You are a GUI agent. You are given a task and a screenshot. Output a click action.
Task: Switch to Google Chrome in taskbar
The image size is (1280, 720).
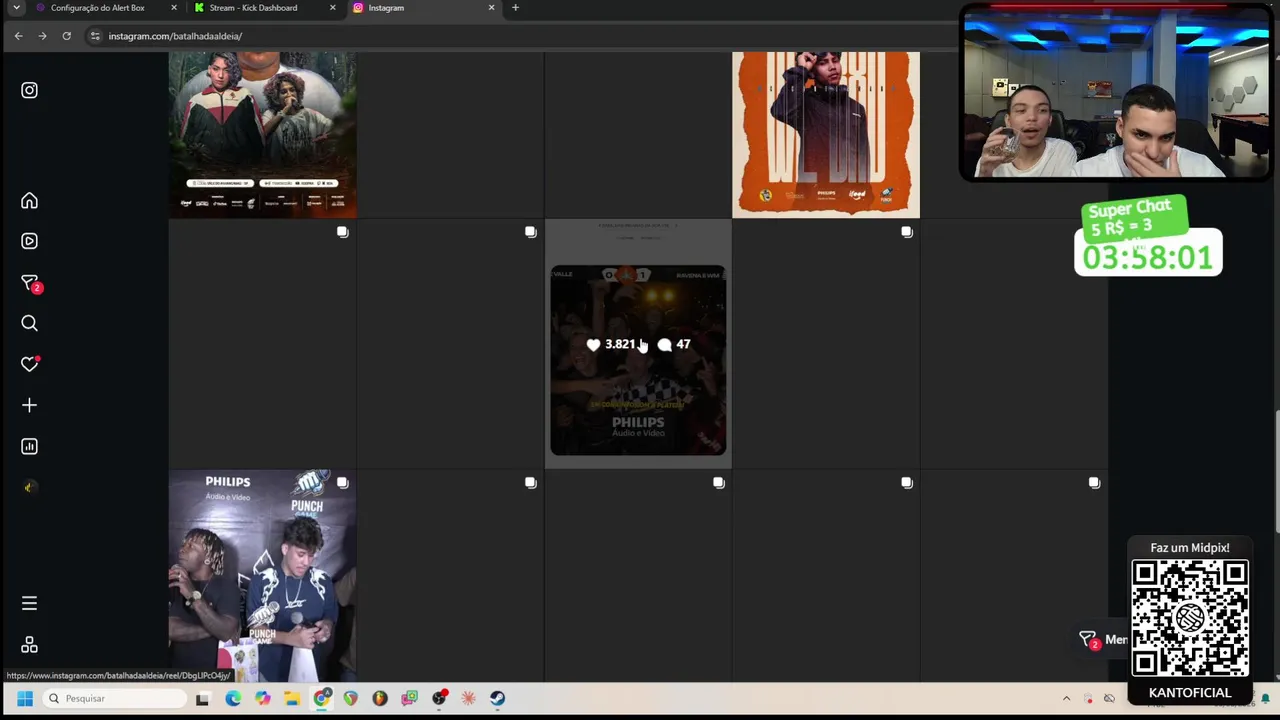pyautogui.click(x=321, y=699)
